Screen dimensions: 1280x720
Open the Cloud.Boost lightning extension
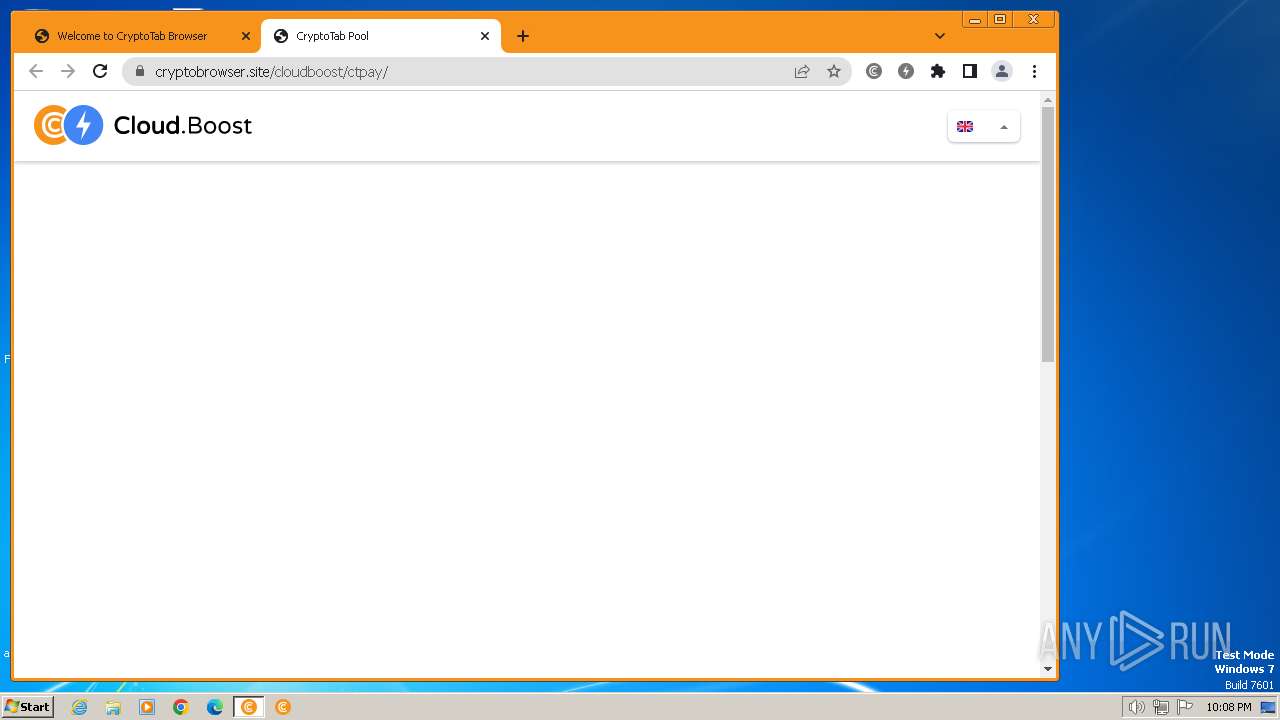click(906, 71)
